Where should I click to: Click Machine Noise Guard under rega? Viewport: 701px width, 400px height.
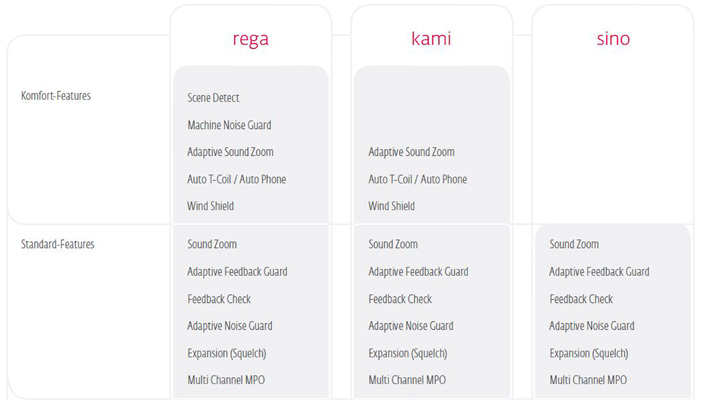229,125
